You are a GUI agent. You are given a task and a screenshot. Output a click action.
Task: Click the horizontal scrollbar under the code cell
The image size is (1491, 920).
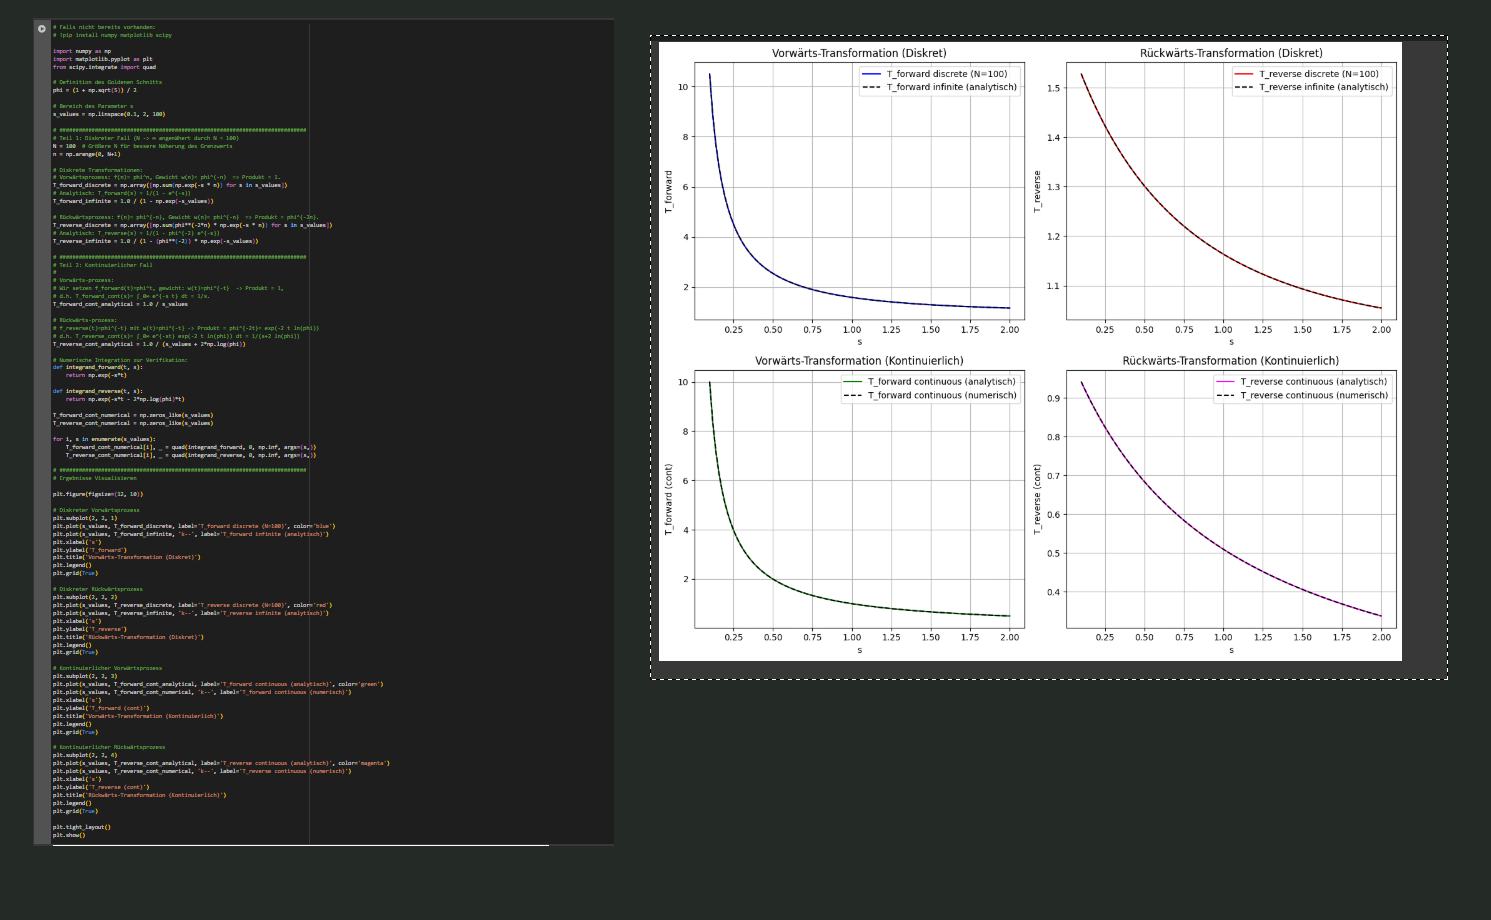pos(300,845)
